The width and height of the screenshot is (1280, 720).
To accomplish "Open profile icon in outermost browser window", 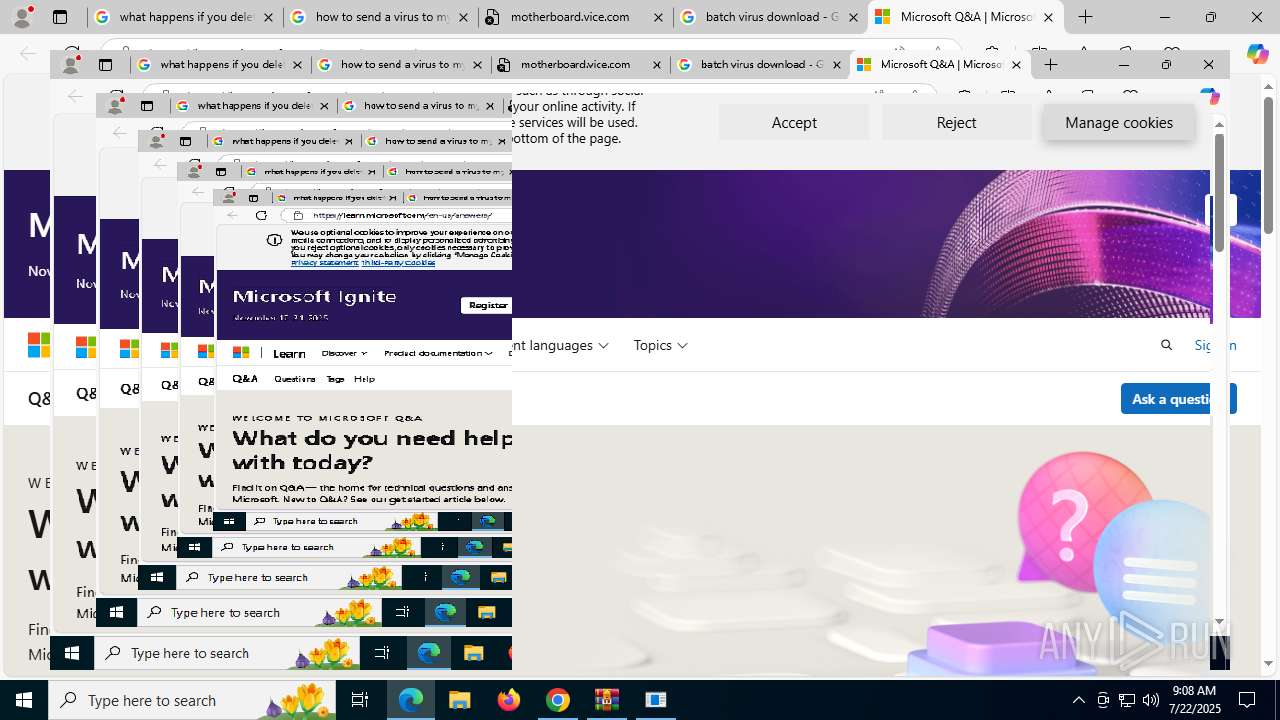I will pos(22,17).
